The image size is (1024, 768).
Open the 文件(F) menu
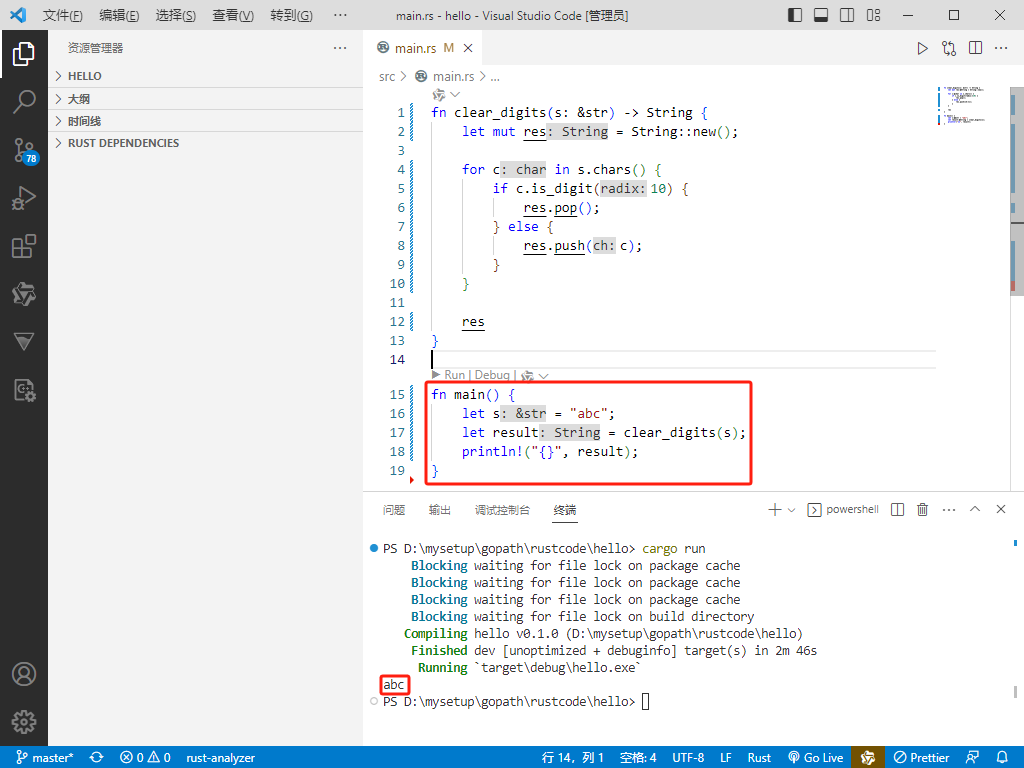(63, 15)
